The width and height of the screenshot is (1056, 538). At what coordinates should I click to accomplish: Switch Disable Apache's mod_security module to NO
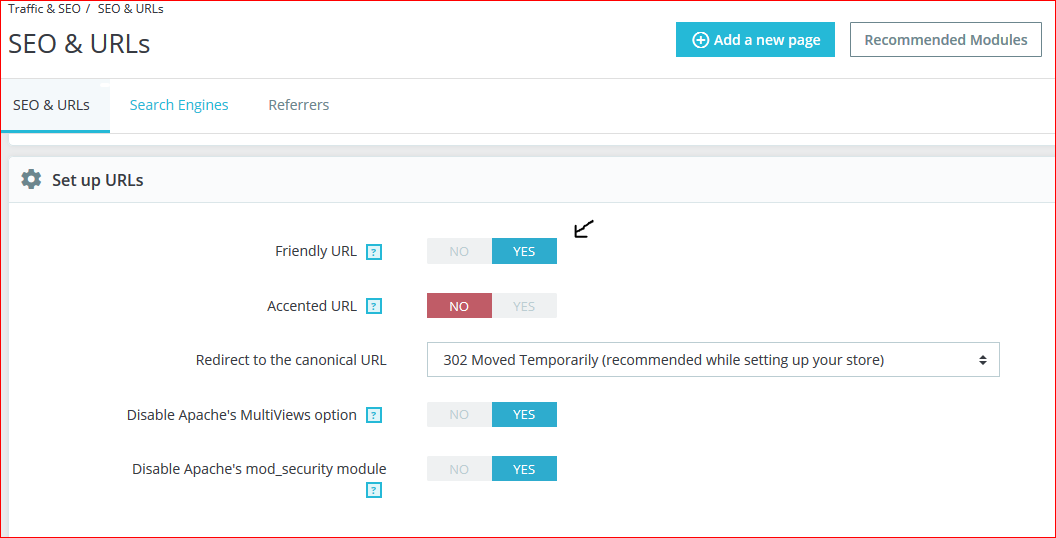point(459,469)
